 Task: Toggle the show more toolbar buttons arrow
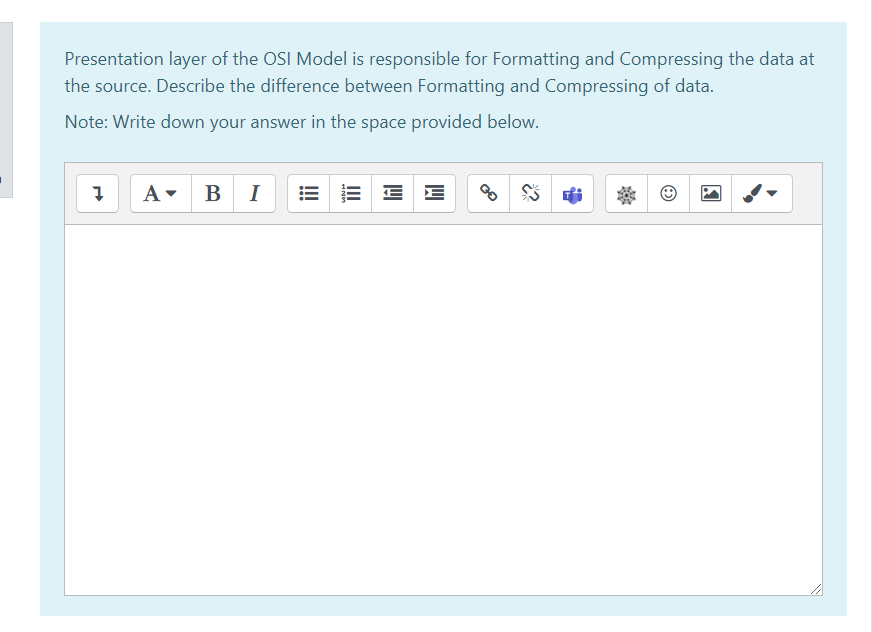click(97, 193)
